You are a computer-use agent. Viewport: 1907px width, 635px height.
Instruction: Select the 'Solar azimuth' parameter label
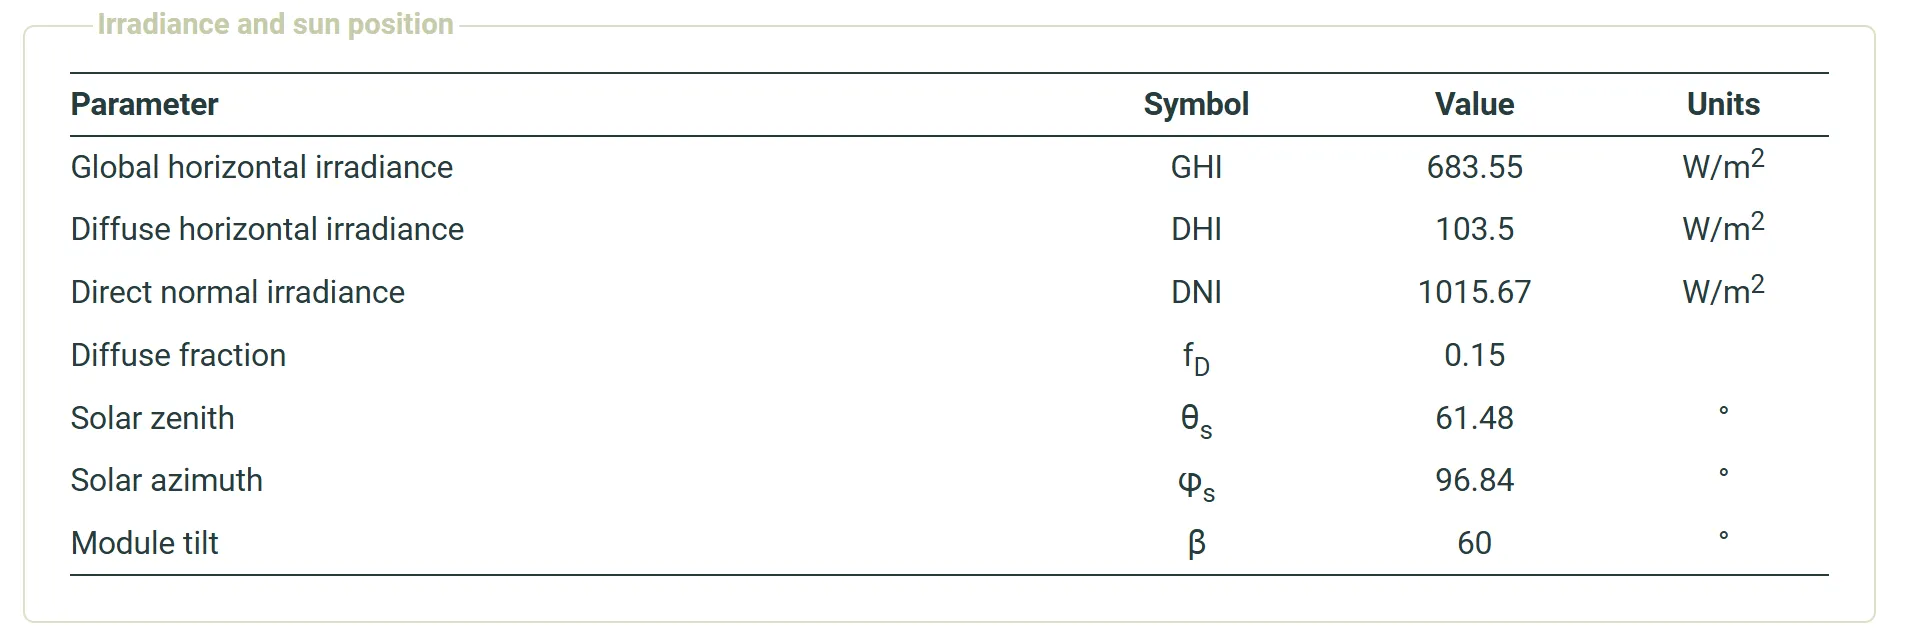pyautogui.click(x=166, y=480)
